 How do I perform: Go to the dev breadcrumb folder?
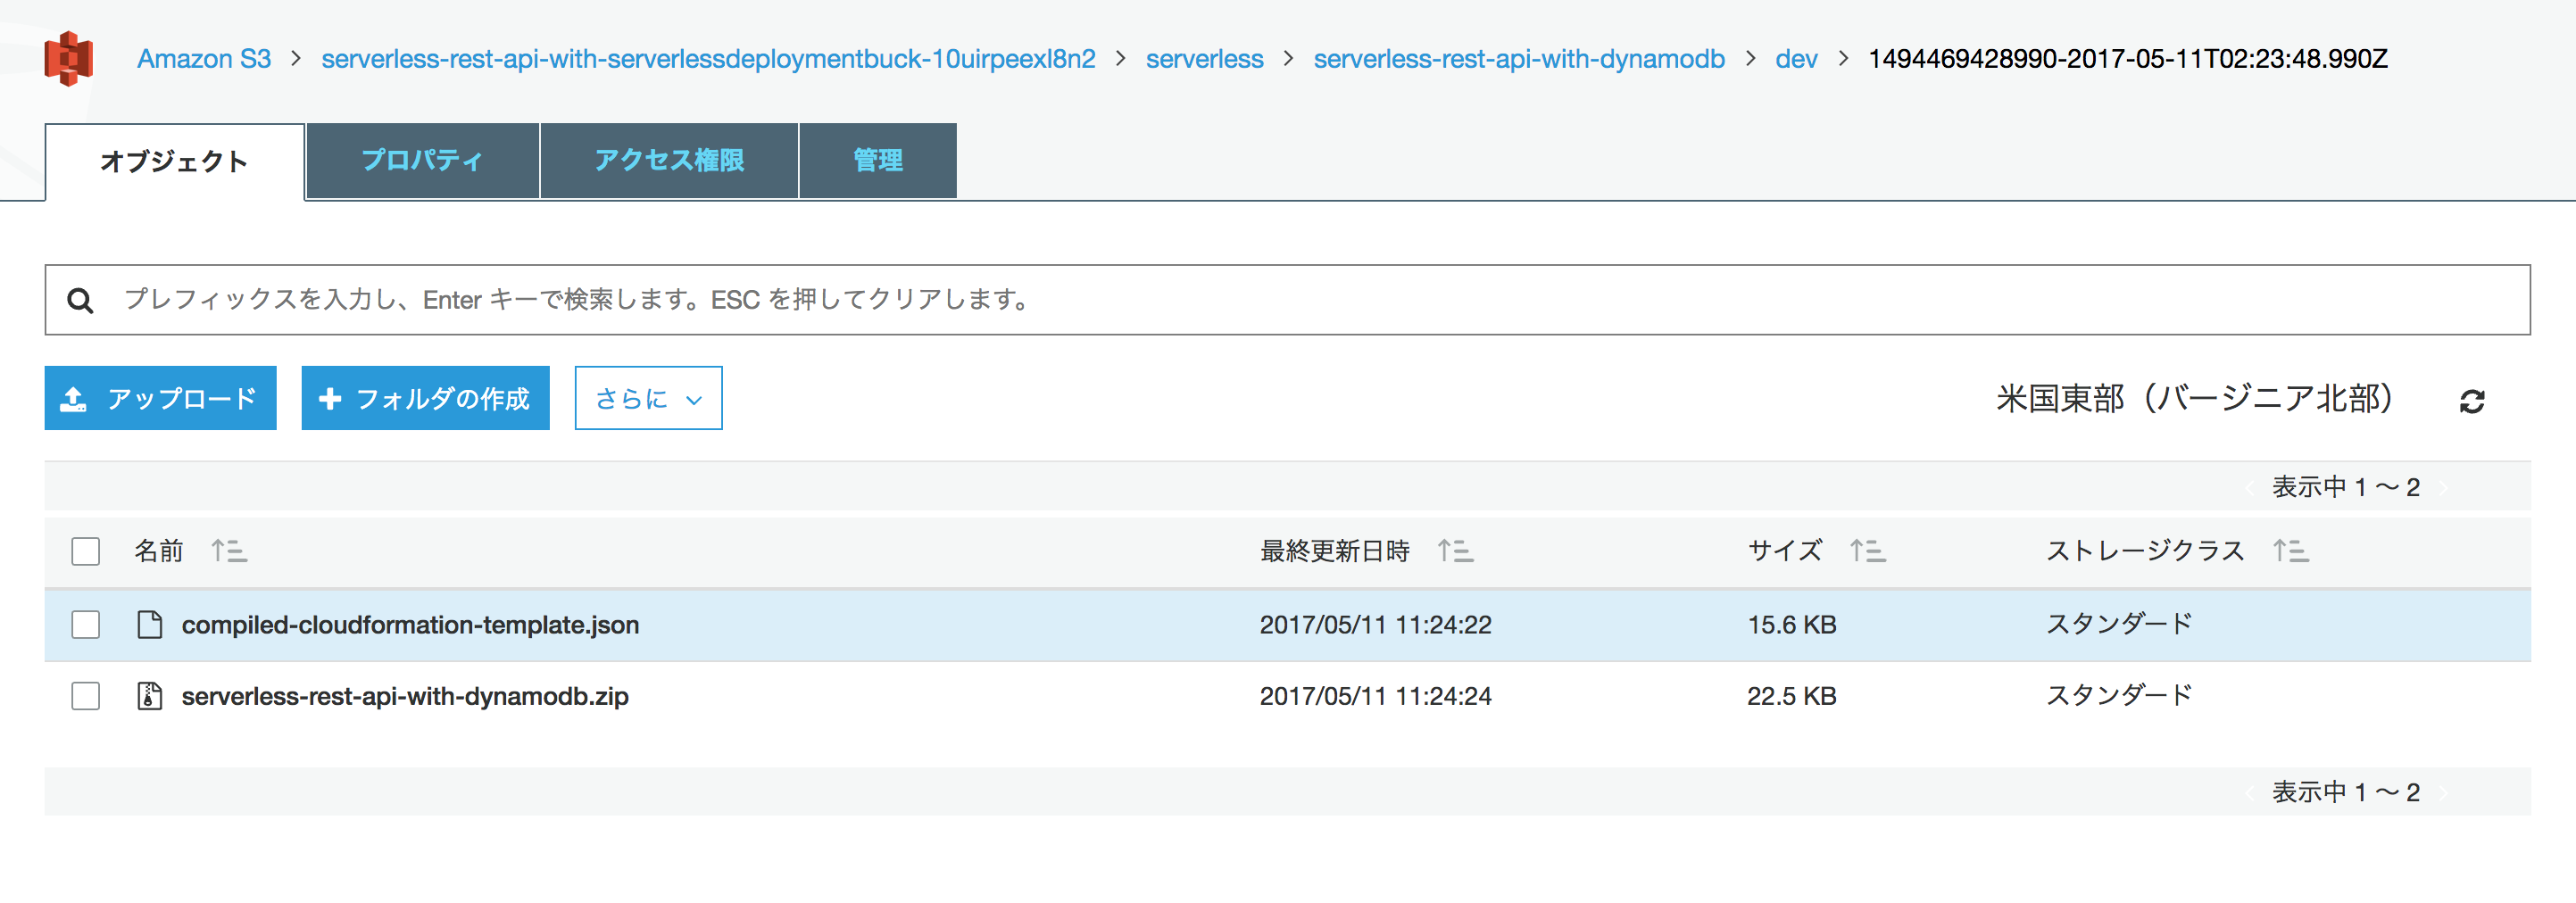1796,59
